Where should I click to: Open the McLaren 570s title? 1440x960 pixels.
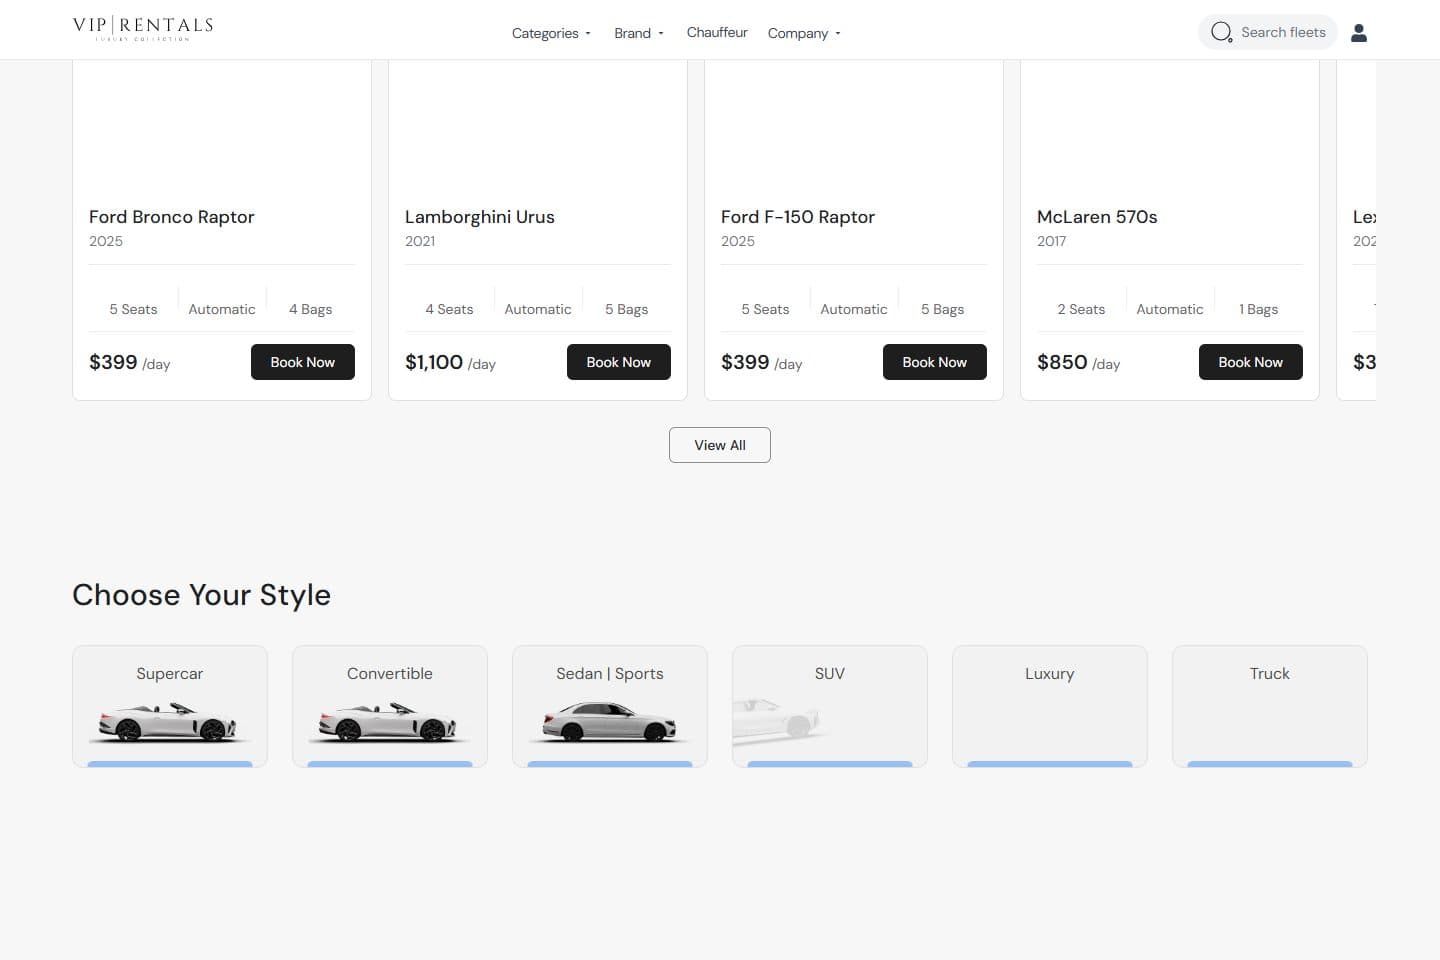pyautogui.click(x=1097, y=217)
